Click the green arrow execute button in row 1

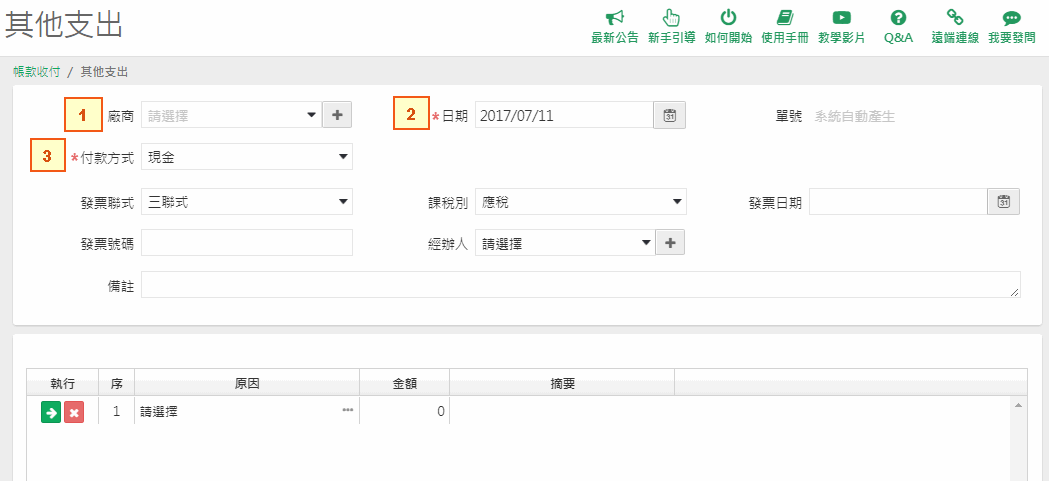[x=50, y=411]
